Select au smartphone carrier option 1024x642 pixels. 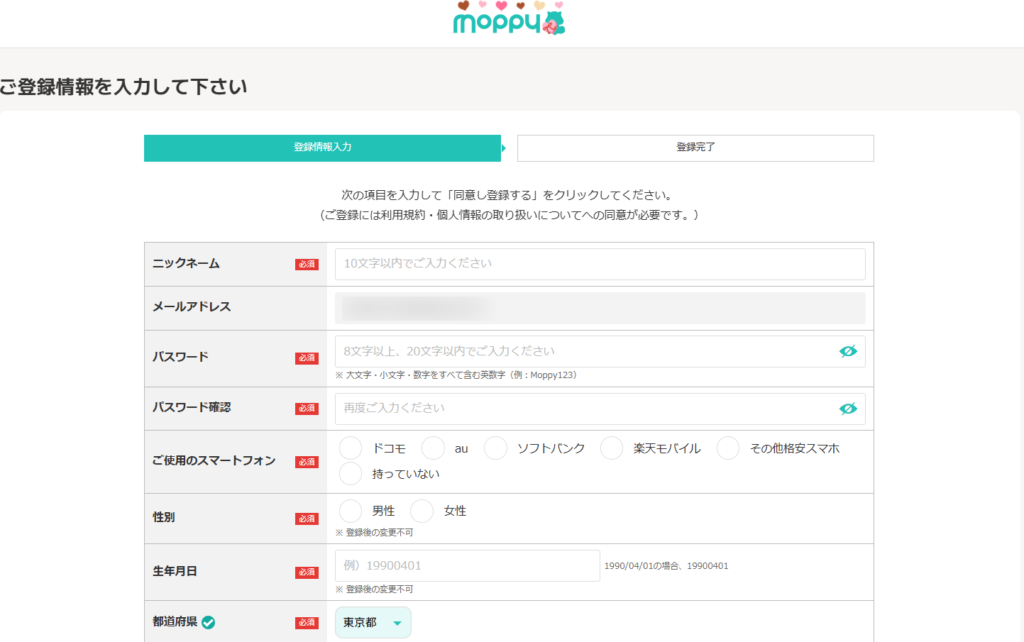pos(433,448)
